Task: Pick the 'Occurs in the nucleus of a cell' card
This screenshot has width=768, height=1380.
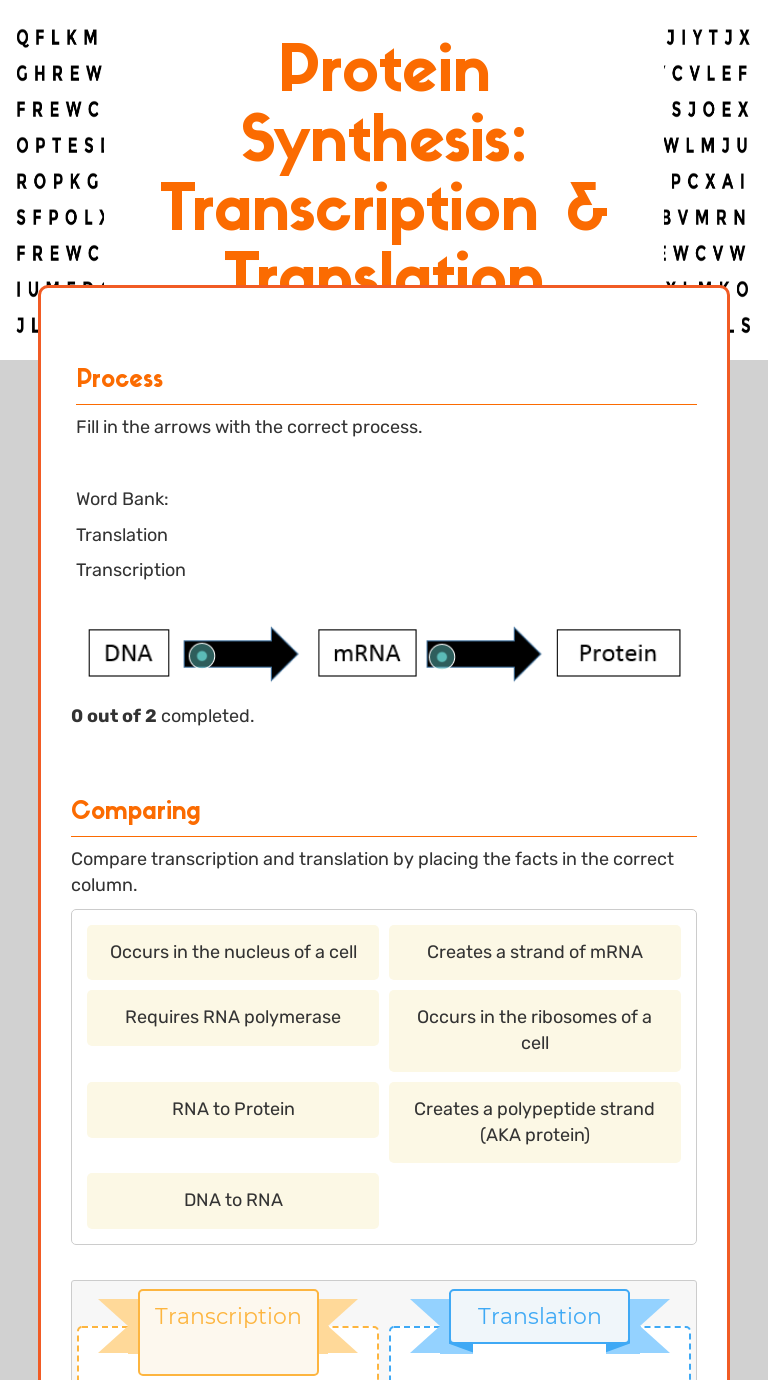Action: [233, 952]
